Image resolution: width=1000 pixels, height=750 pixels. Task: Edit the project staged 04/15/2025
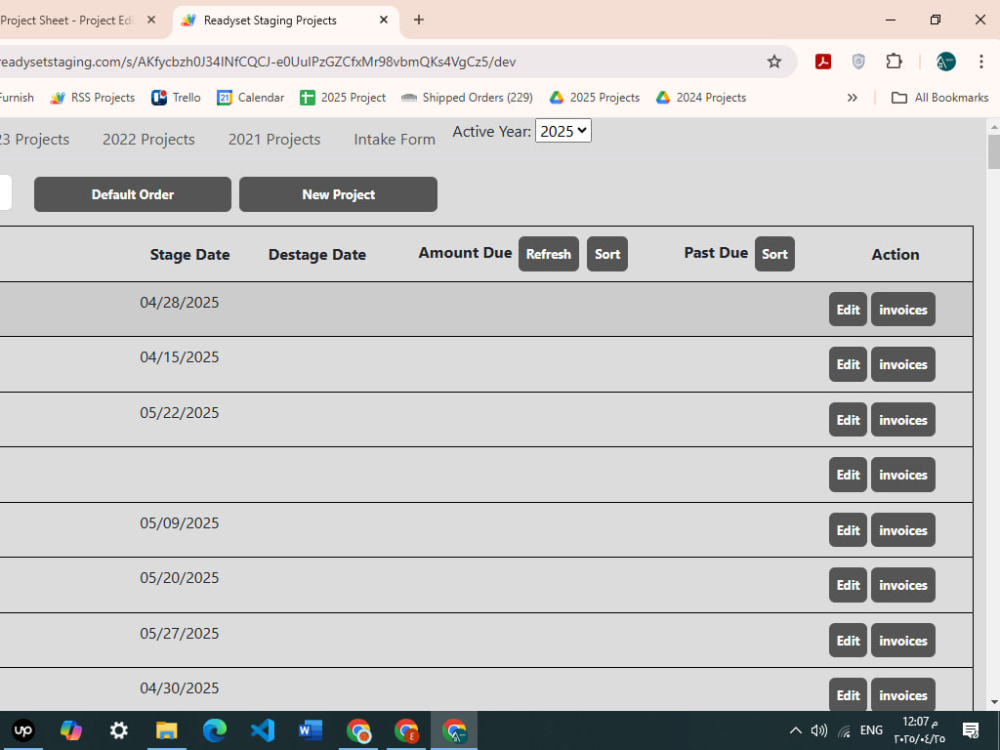coord(848,364)
